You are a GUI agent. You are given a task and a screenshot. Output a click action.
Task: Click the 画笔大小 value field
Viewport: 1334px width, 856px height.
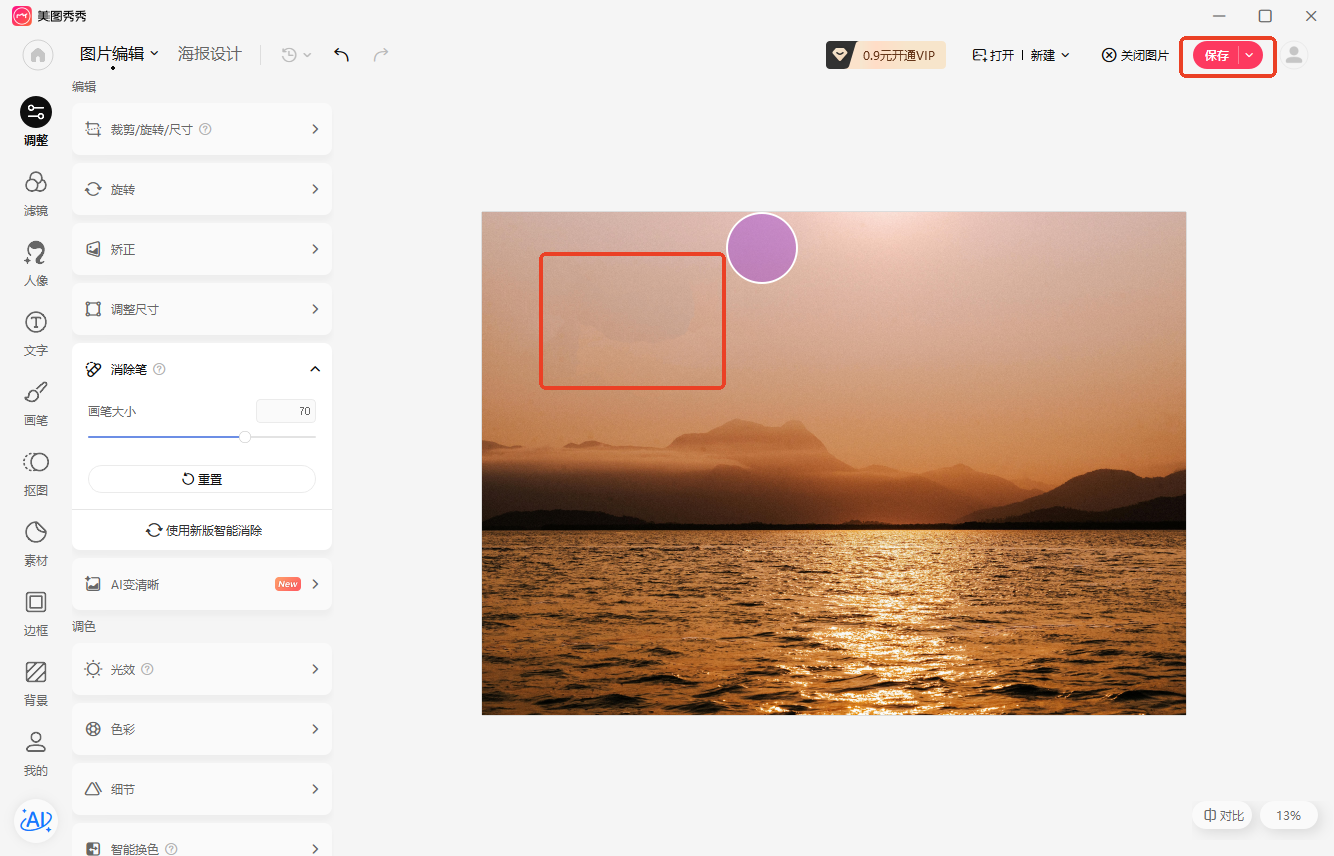tap(286, 411)
